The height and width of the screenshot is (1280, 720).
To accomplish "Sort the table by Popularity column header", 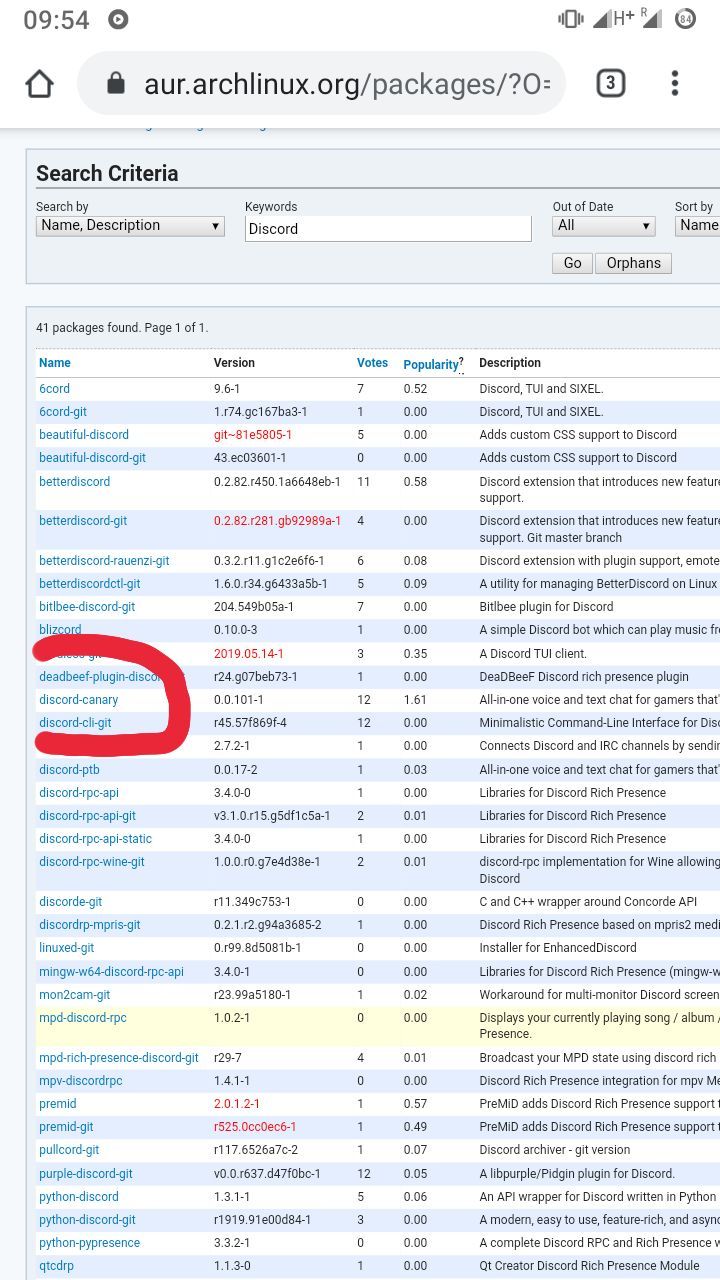I will pyautogui.click(x=430, y=365).
